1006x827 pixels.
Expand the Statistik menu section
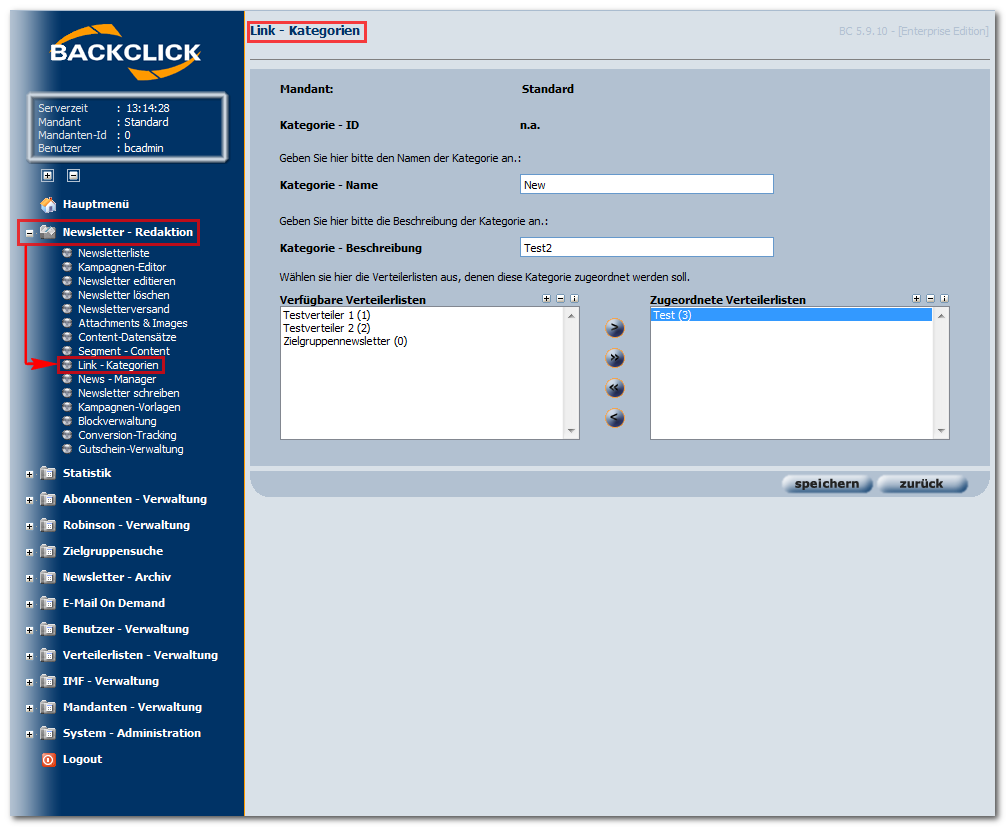[30, 474]
